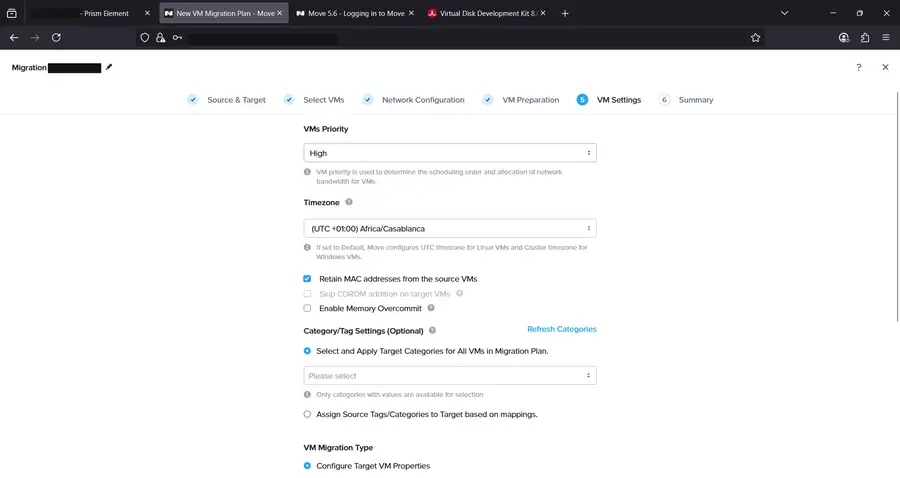This screenshot has height=478, width=900.
Task: Click the Firefox View icon at tab bar start
Action: [11, 13]
